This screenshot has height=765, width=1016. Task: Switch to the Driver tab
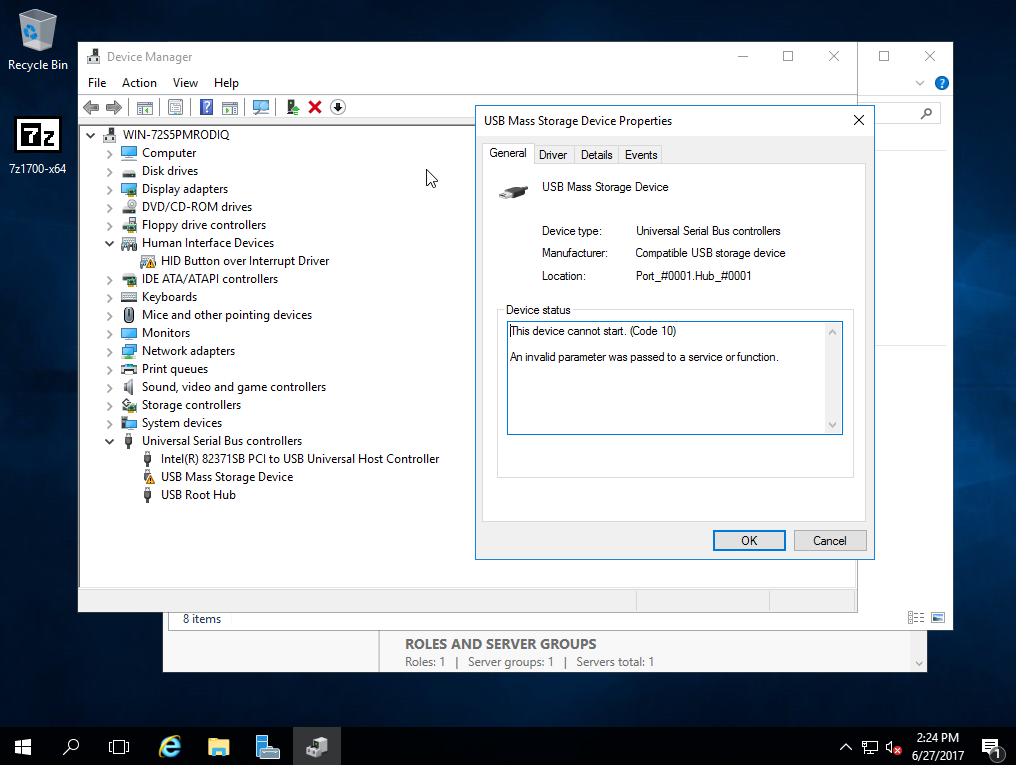point(553,154)
